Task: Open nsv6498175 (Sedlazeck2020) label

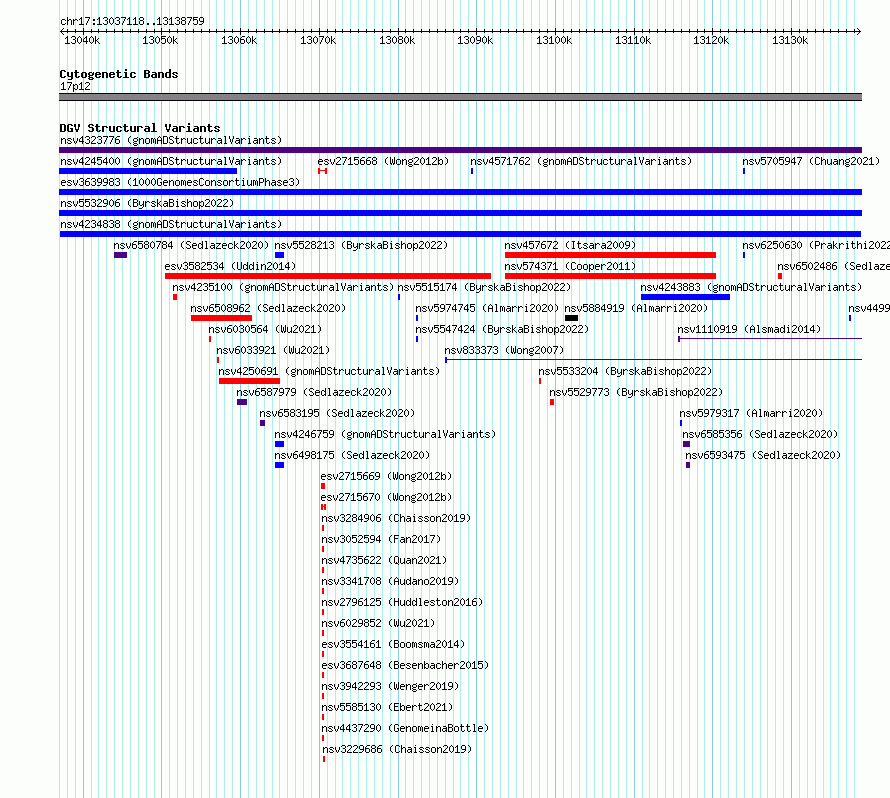Action: 352,455
